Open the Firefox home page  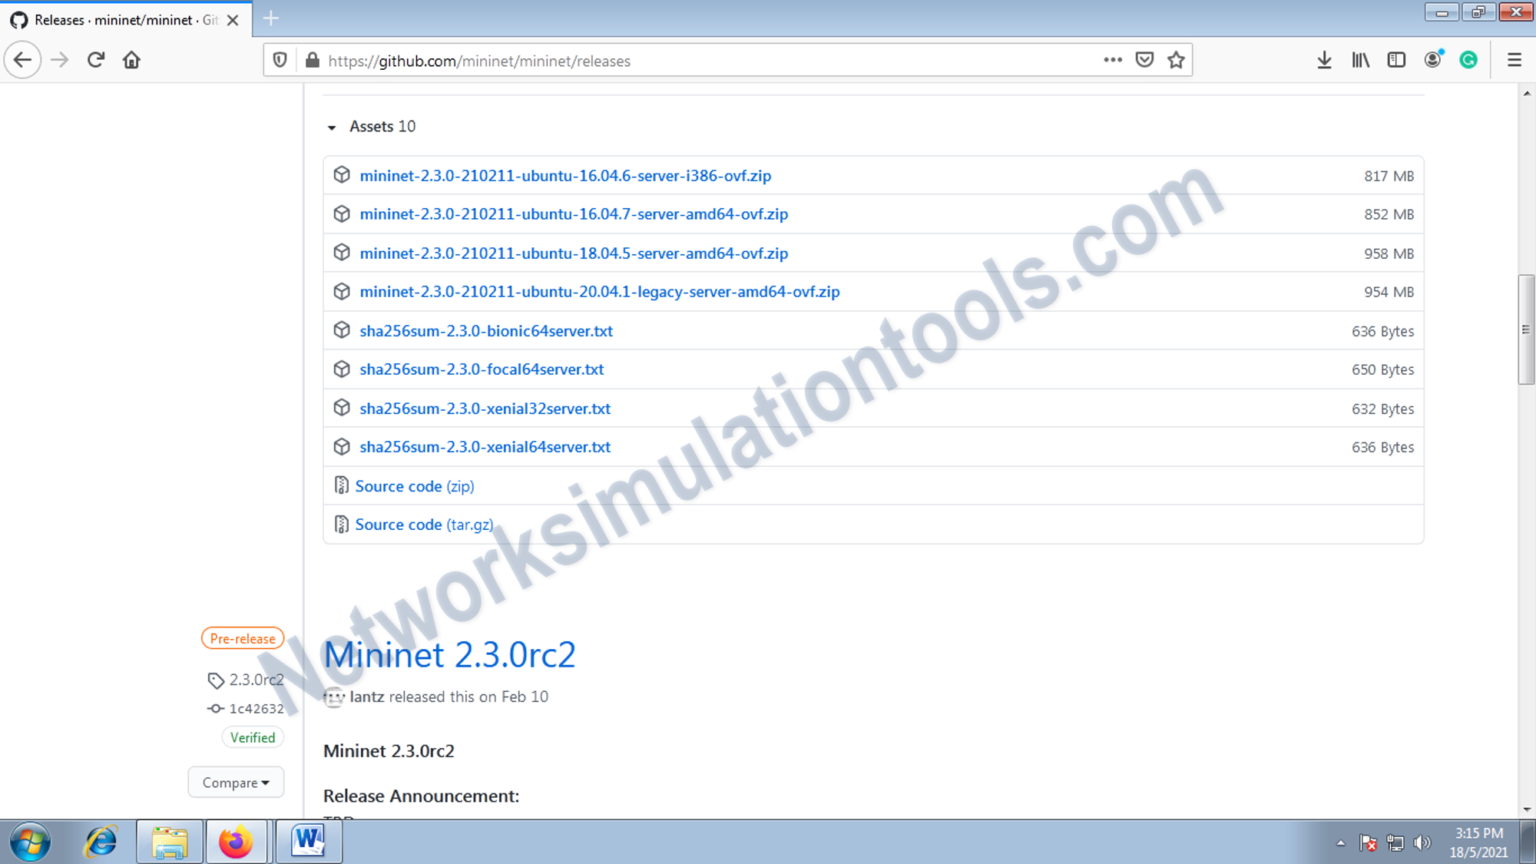pyautogui.click(x=131, y=59)
